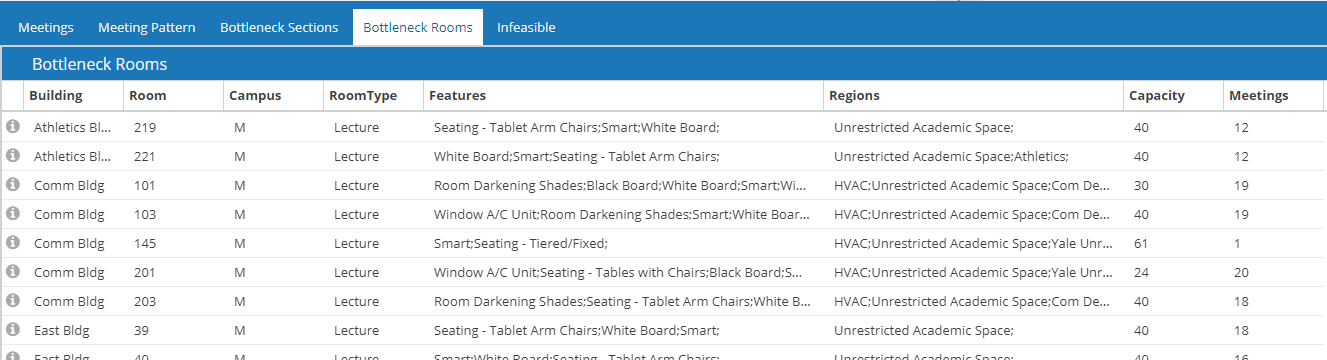1327x360 pixels.
Task: Click info icon for Comm Bldg room 103
Action: click(13, 214)
